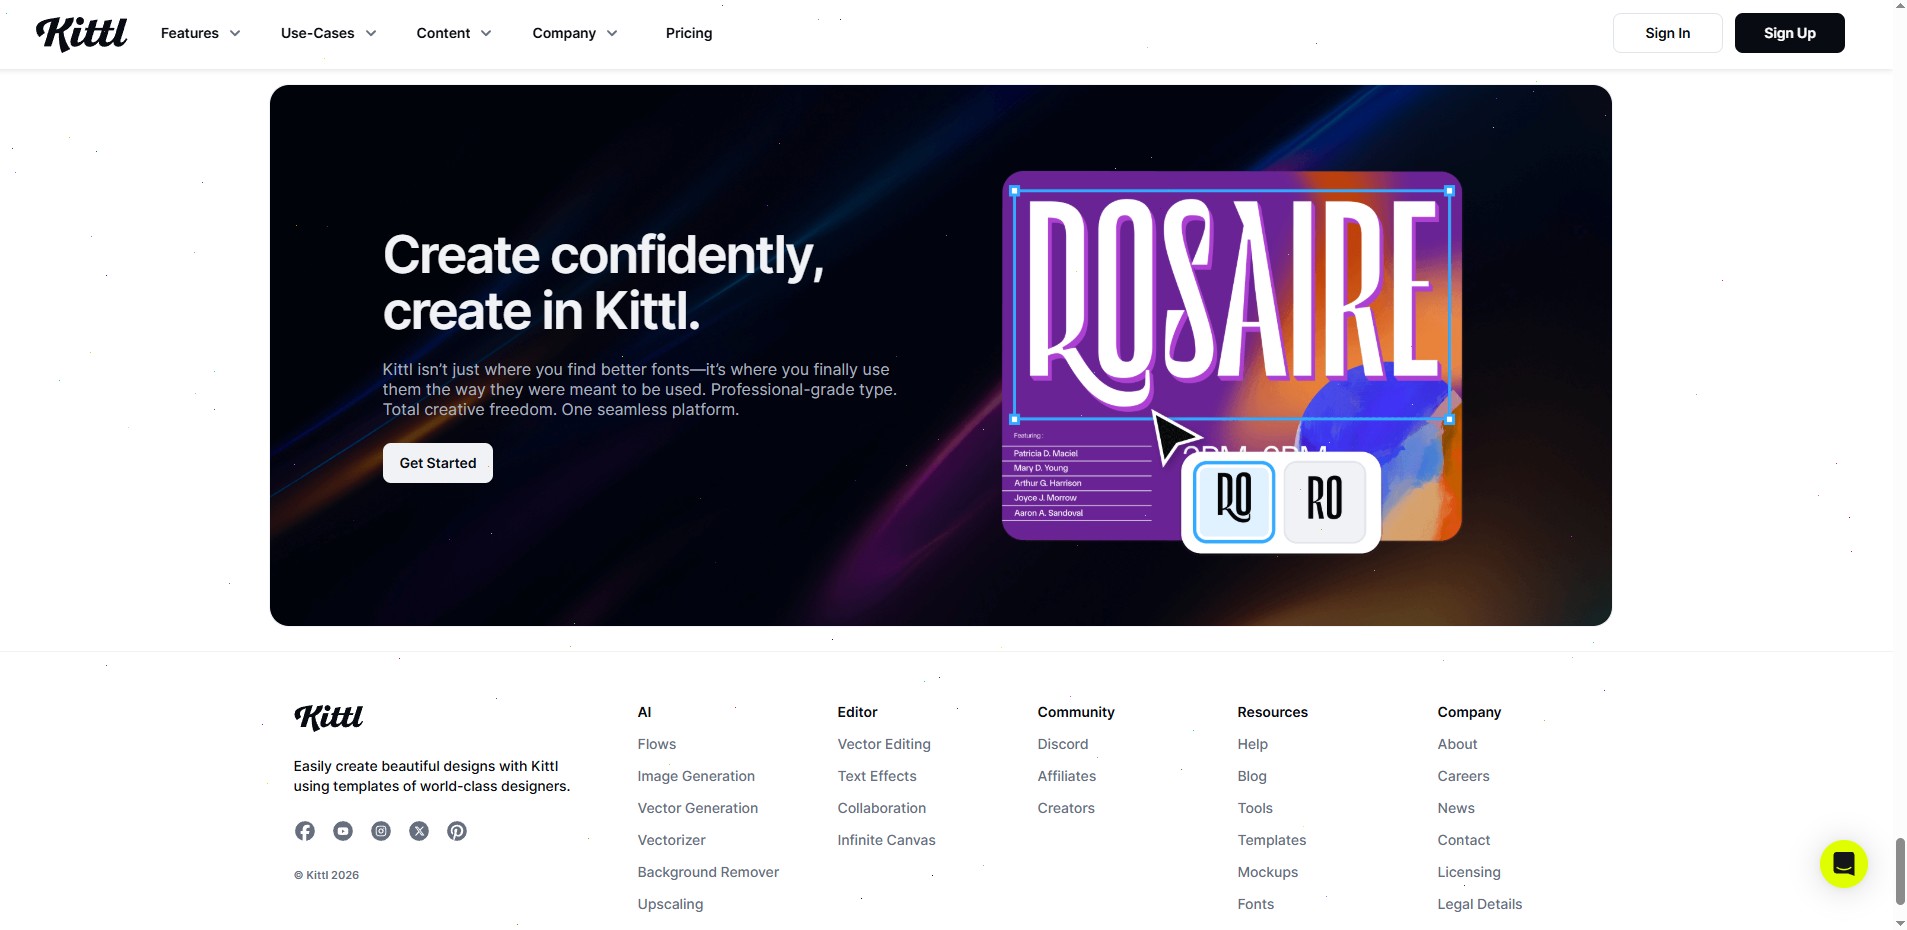This screenshot has width=1907, height=930.
Task: Click the 'AI' footer column heading
Action: [x=644, y=712]
